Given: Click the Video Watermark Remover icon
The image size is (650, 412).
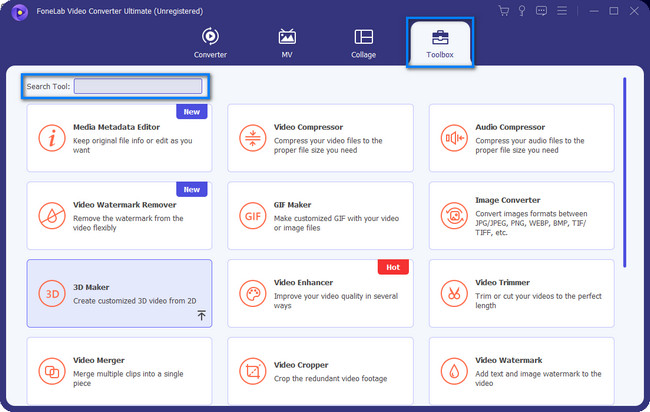Looking at the screenshot, I should pyautogui.click(x=52, y=216).
